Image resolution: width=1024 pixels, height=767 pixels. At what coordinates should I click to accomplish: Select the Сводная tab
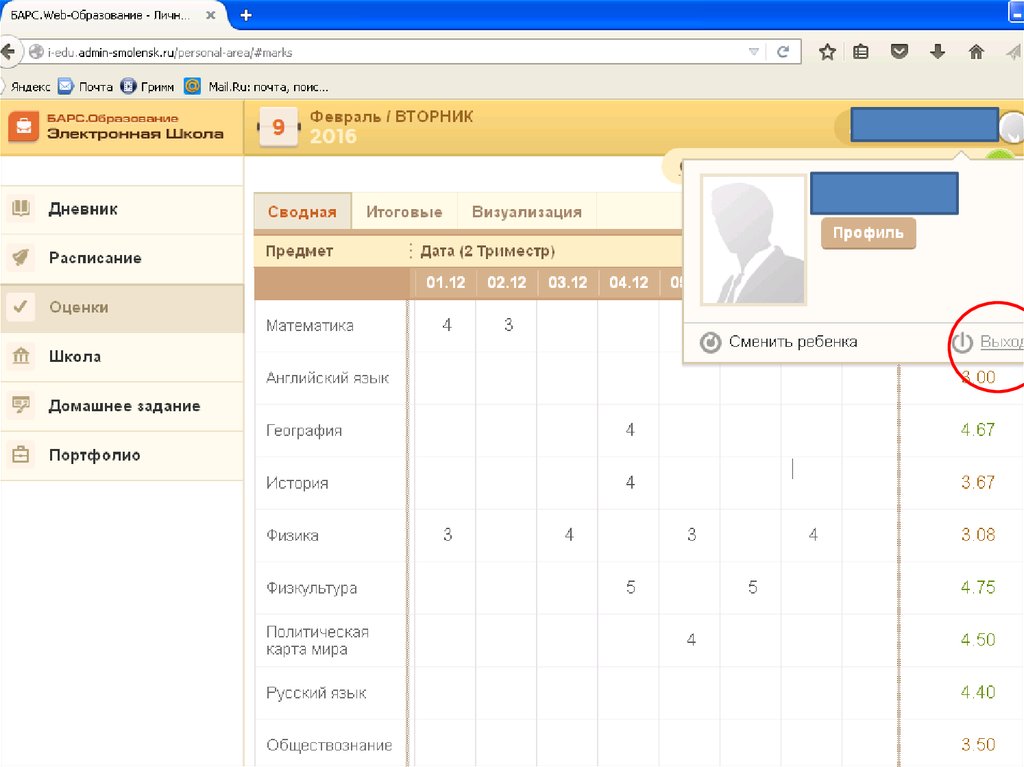302,212
